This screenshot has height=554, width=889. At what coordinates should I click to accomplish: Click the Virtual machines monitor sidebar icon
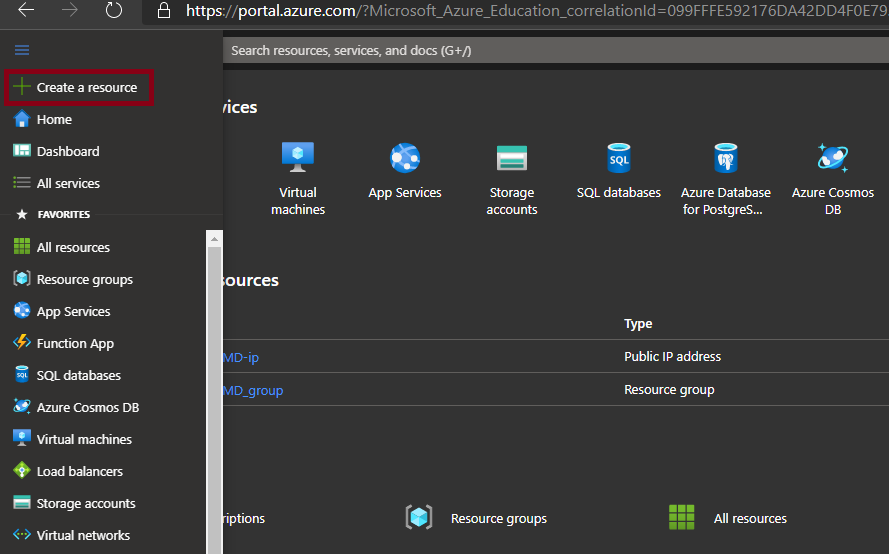click(22, 438)
